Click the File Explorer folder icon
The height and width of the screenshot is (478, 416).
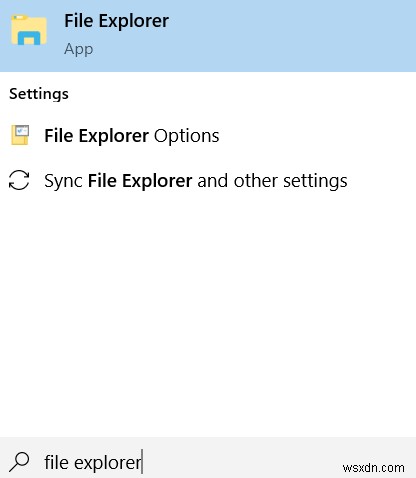[x=29, y=30]
